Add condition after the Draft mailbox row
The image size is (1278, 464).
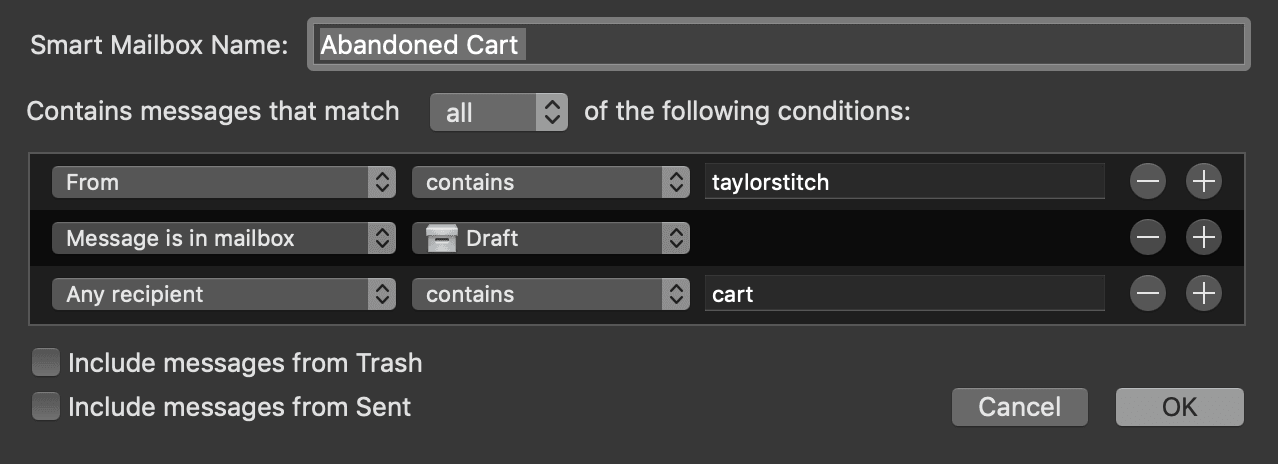click(x=1204, y=237)
